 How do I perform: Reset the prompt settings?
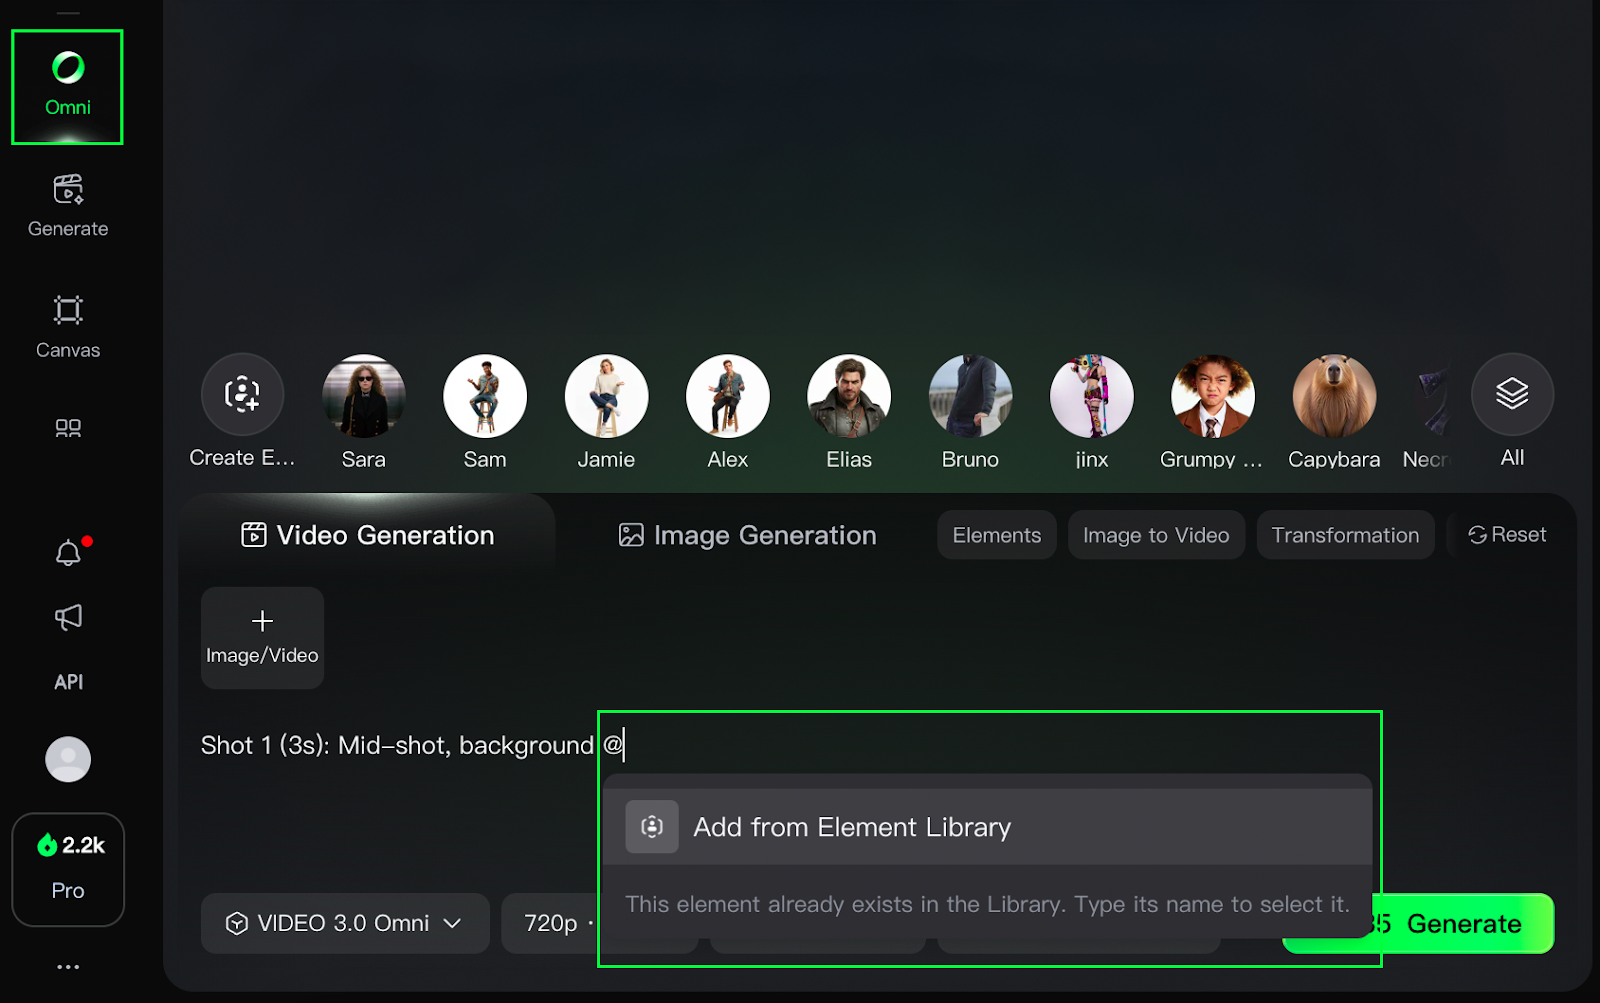pyautogui.click(x=1506, y=535)
